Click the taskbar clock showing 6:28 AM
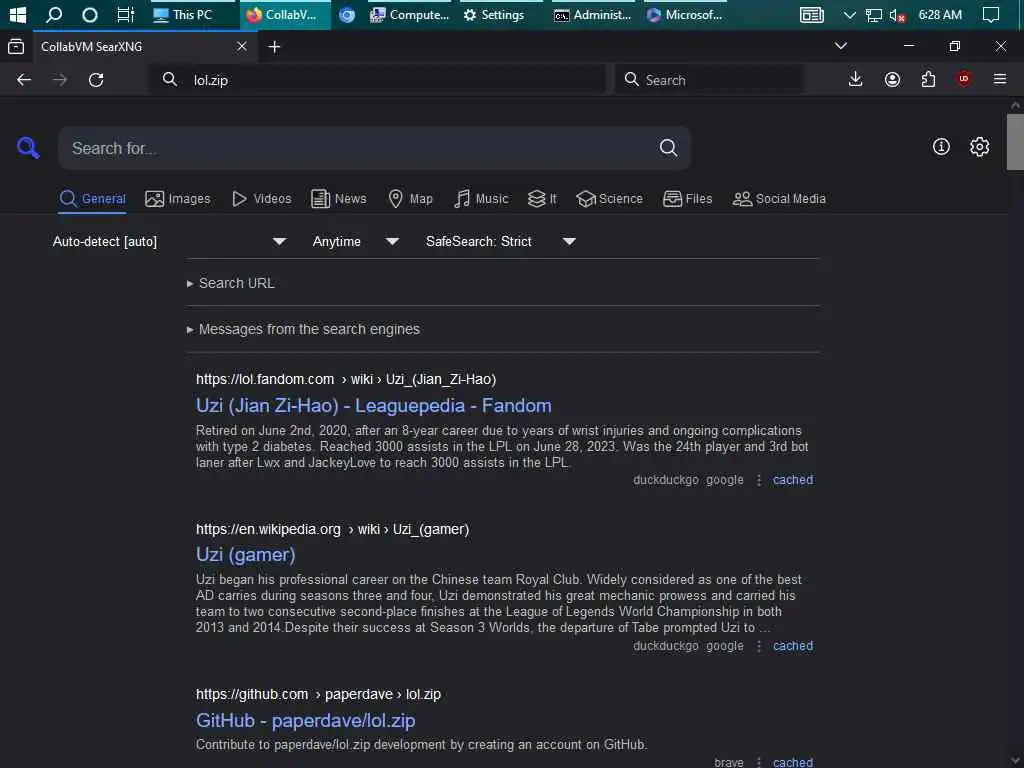1024x768 pixels. tap(940, 14)
